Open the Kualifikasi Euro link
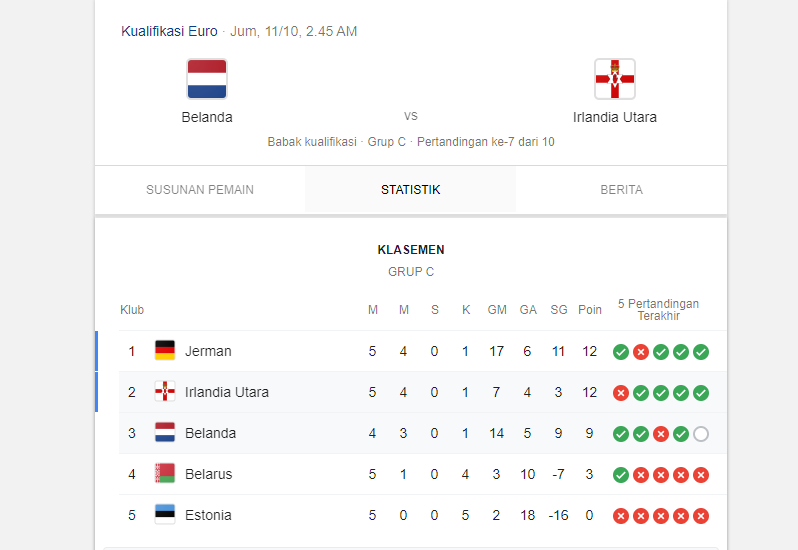 pos(169,31)
